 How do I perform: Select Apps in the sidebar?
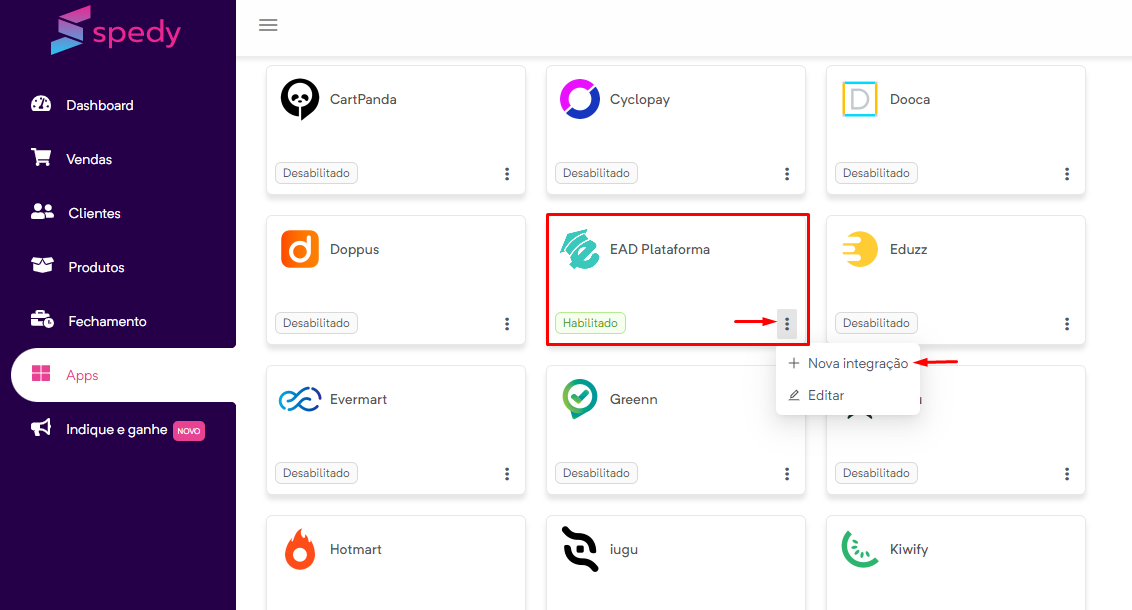[123, 375]
